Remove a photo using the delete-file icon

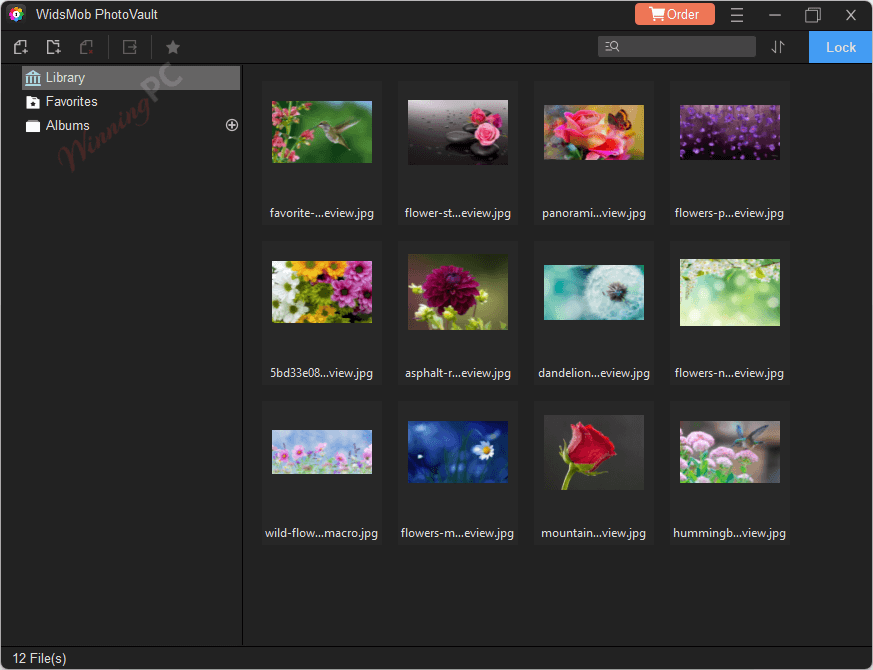(86, 47)
